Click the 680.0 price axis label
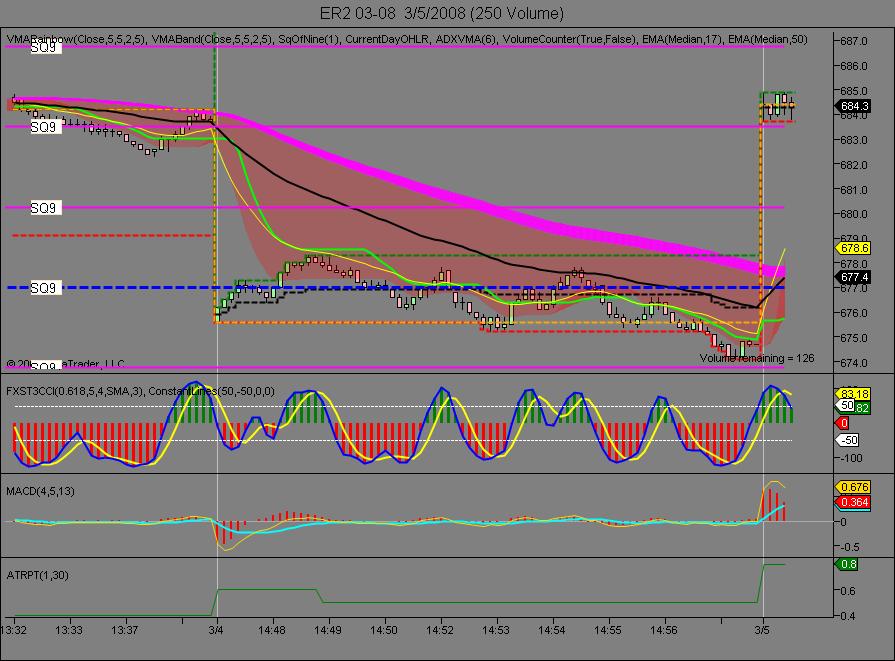895x661 pixels. pyautogui.click(x=854, y=214)
